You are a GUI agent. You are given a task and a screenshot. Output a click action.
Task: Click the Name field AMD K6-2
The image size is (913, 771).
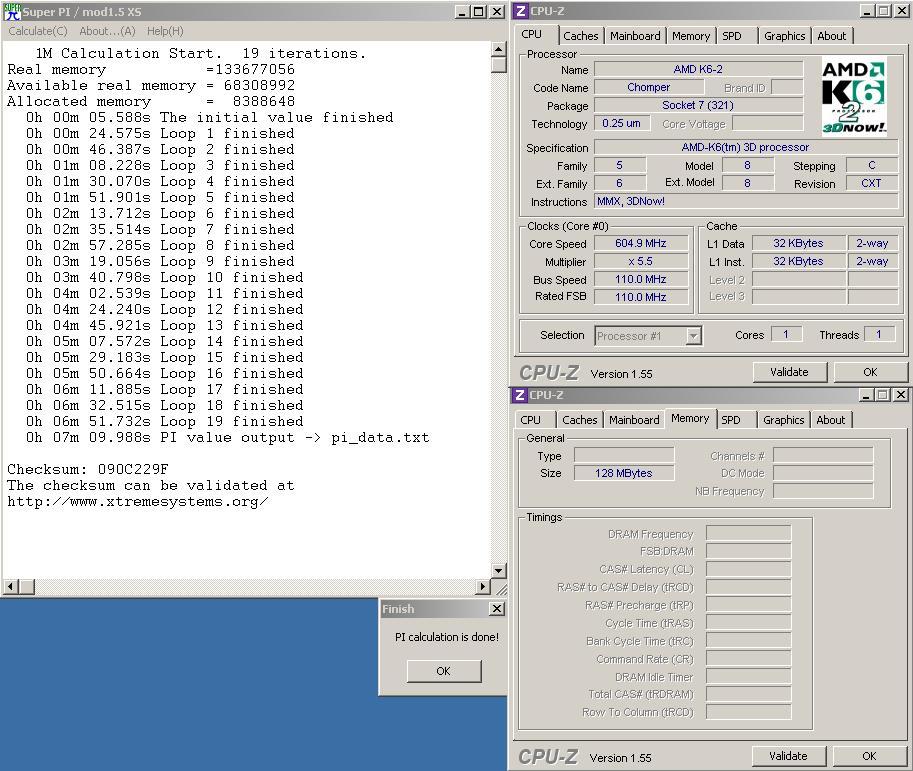698,69
